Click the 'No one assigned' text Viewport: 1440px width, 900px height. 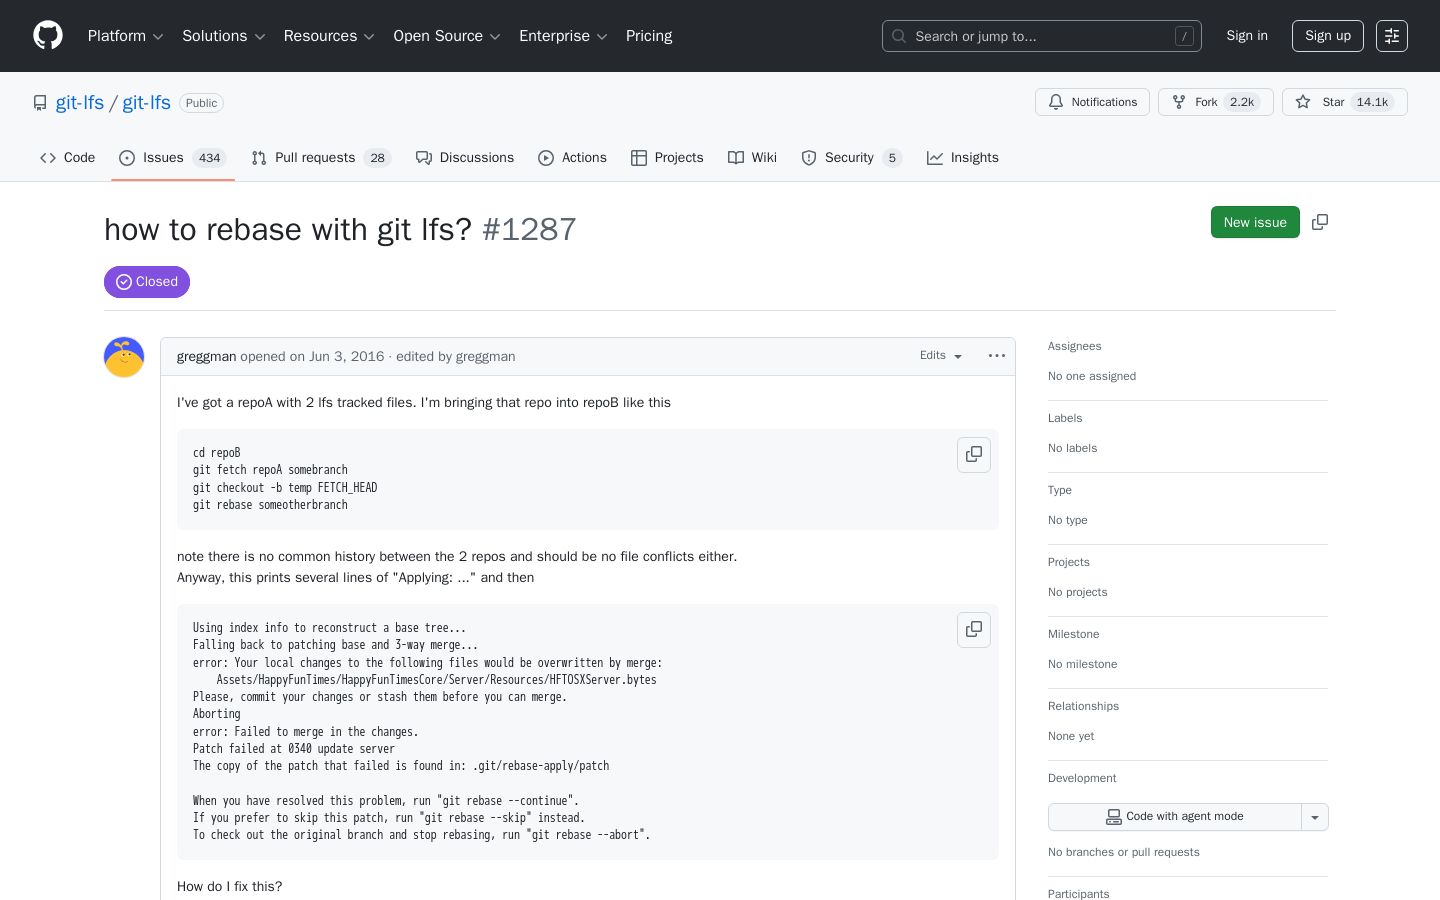coord(1092,376)
